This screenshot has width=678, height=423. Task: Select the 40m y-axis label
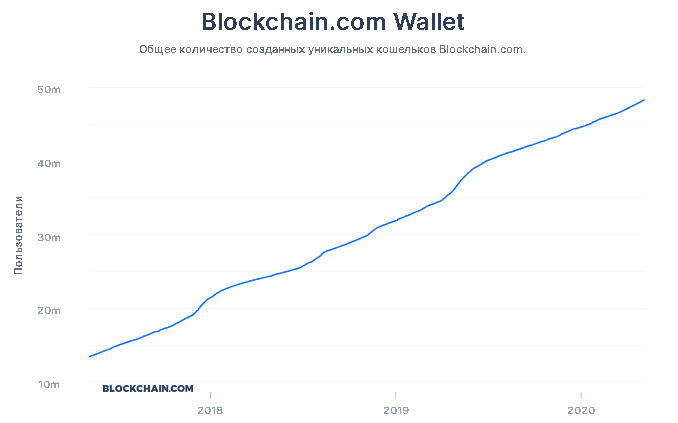pyautogui.click(x=50, y=163)
